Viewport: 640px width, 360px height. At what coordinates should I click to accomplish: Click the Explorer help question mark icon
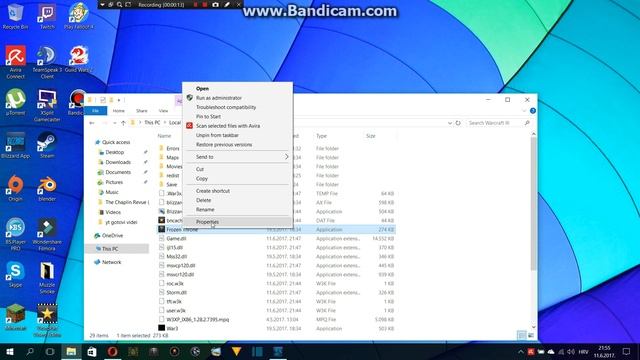(x=533, y=111)
